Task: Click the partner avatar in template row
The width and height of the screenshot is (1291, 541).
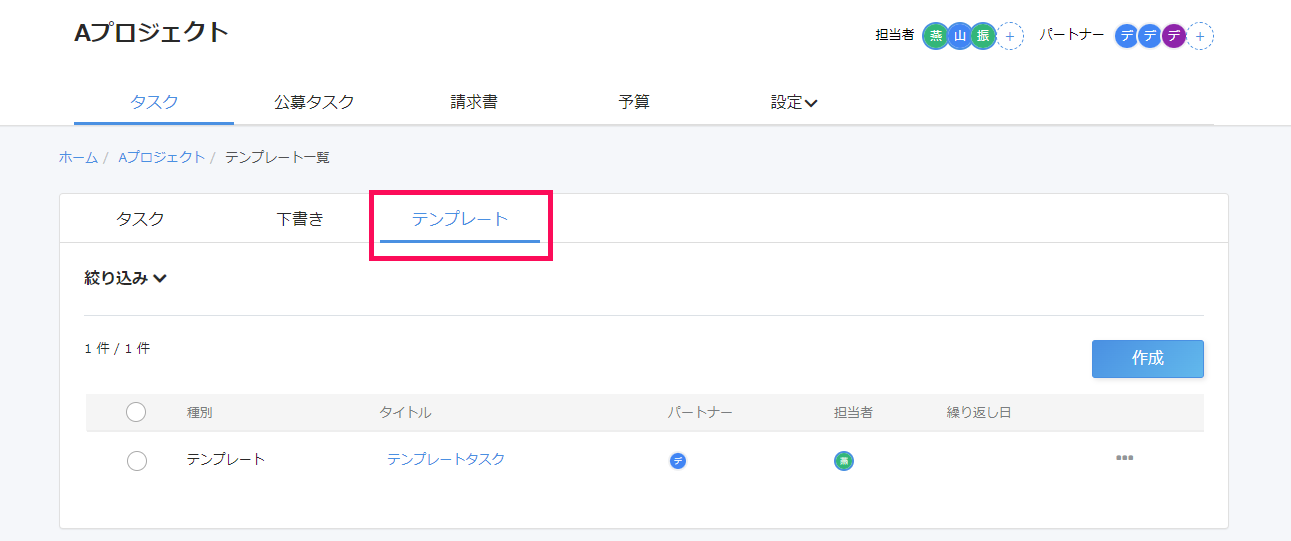Action: [x=678, y=461]
